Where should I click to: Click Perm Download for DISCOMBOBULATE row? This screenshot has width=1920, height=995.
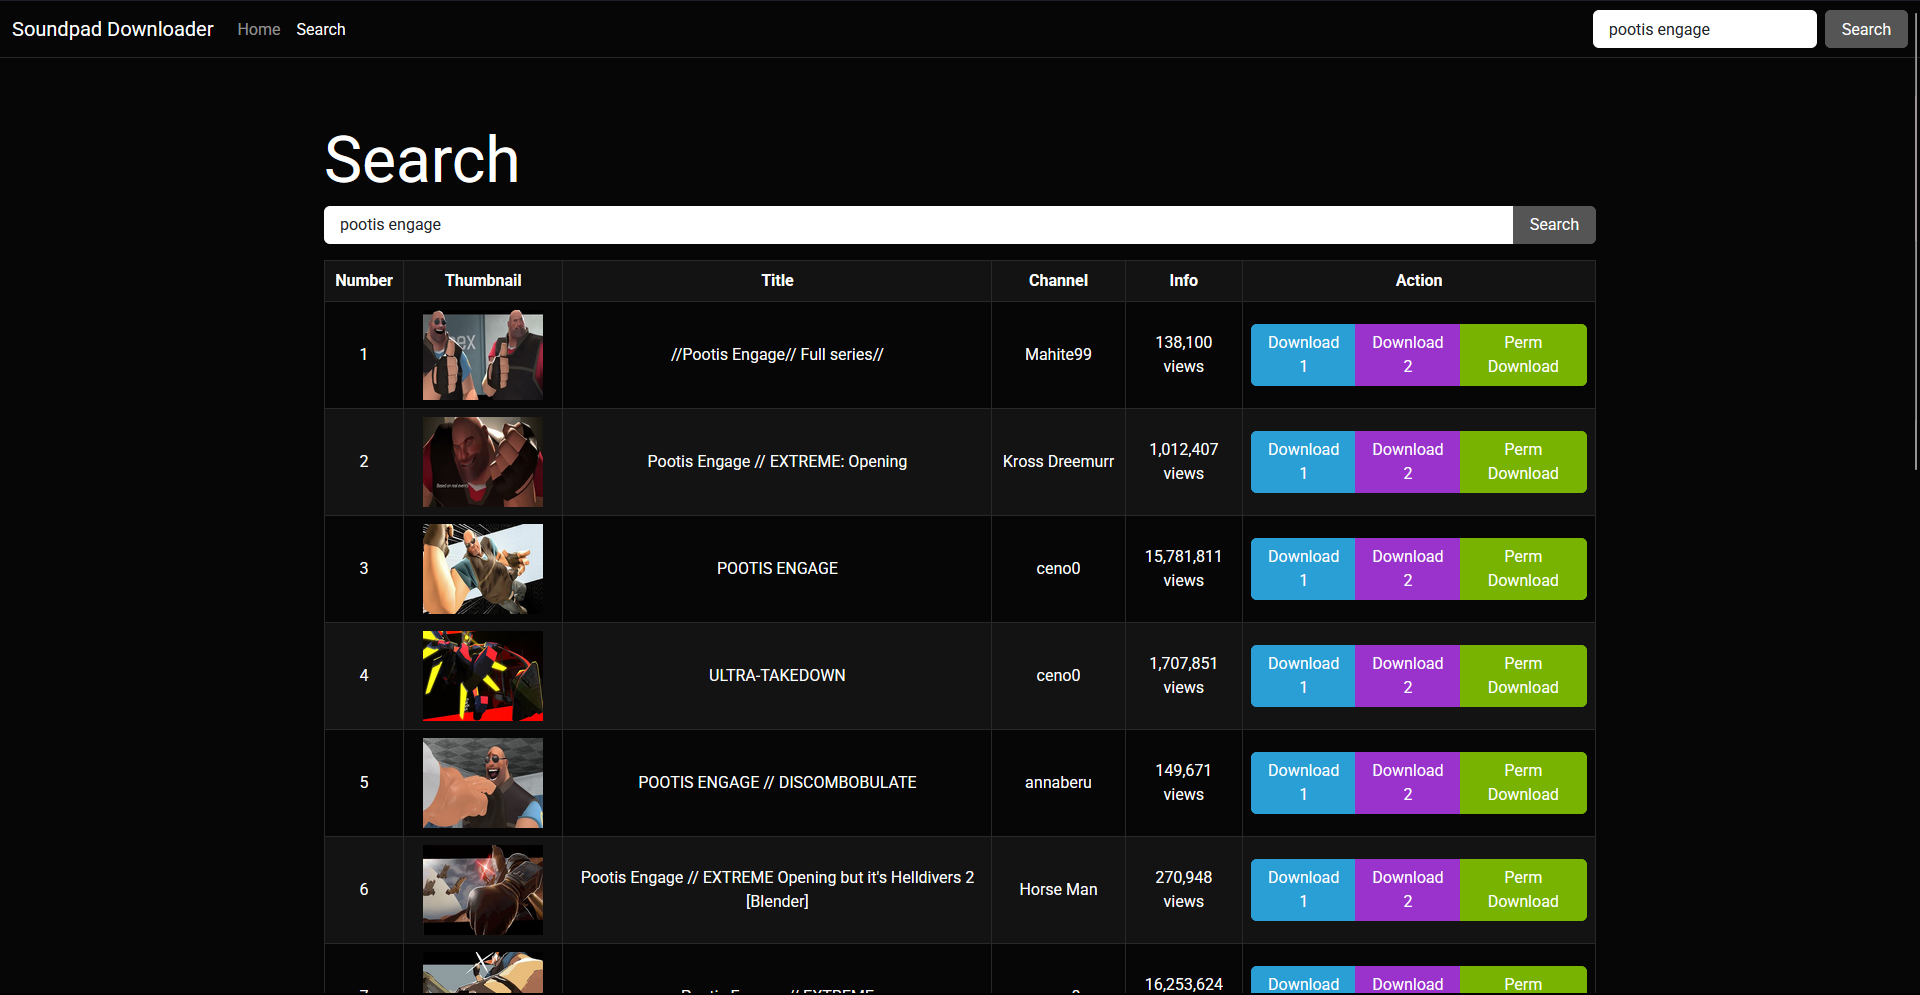click(1522, 783)
